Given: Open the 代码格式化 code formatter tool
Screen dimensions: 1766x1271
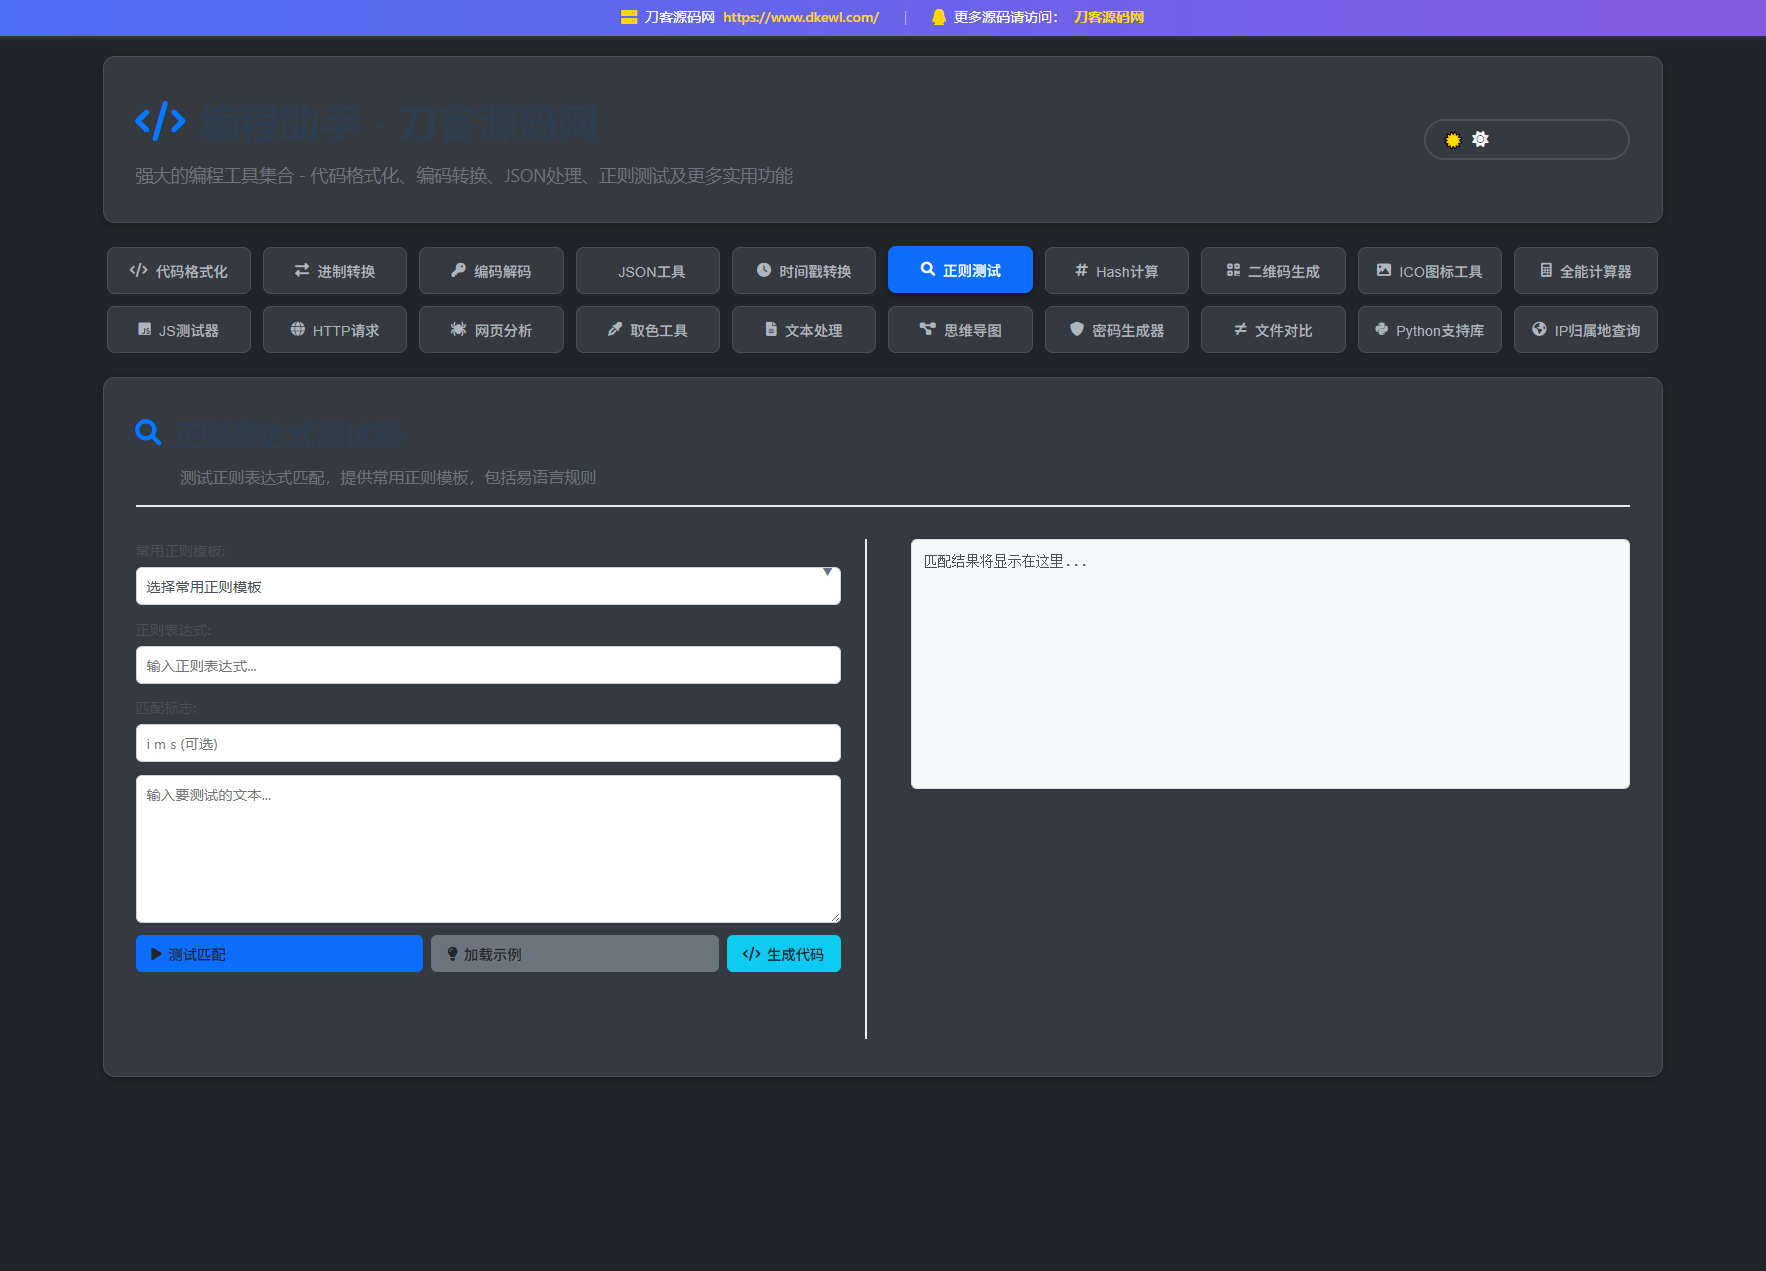Looking at the screenshot, I should pos(178,270).
